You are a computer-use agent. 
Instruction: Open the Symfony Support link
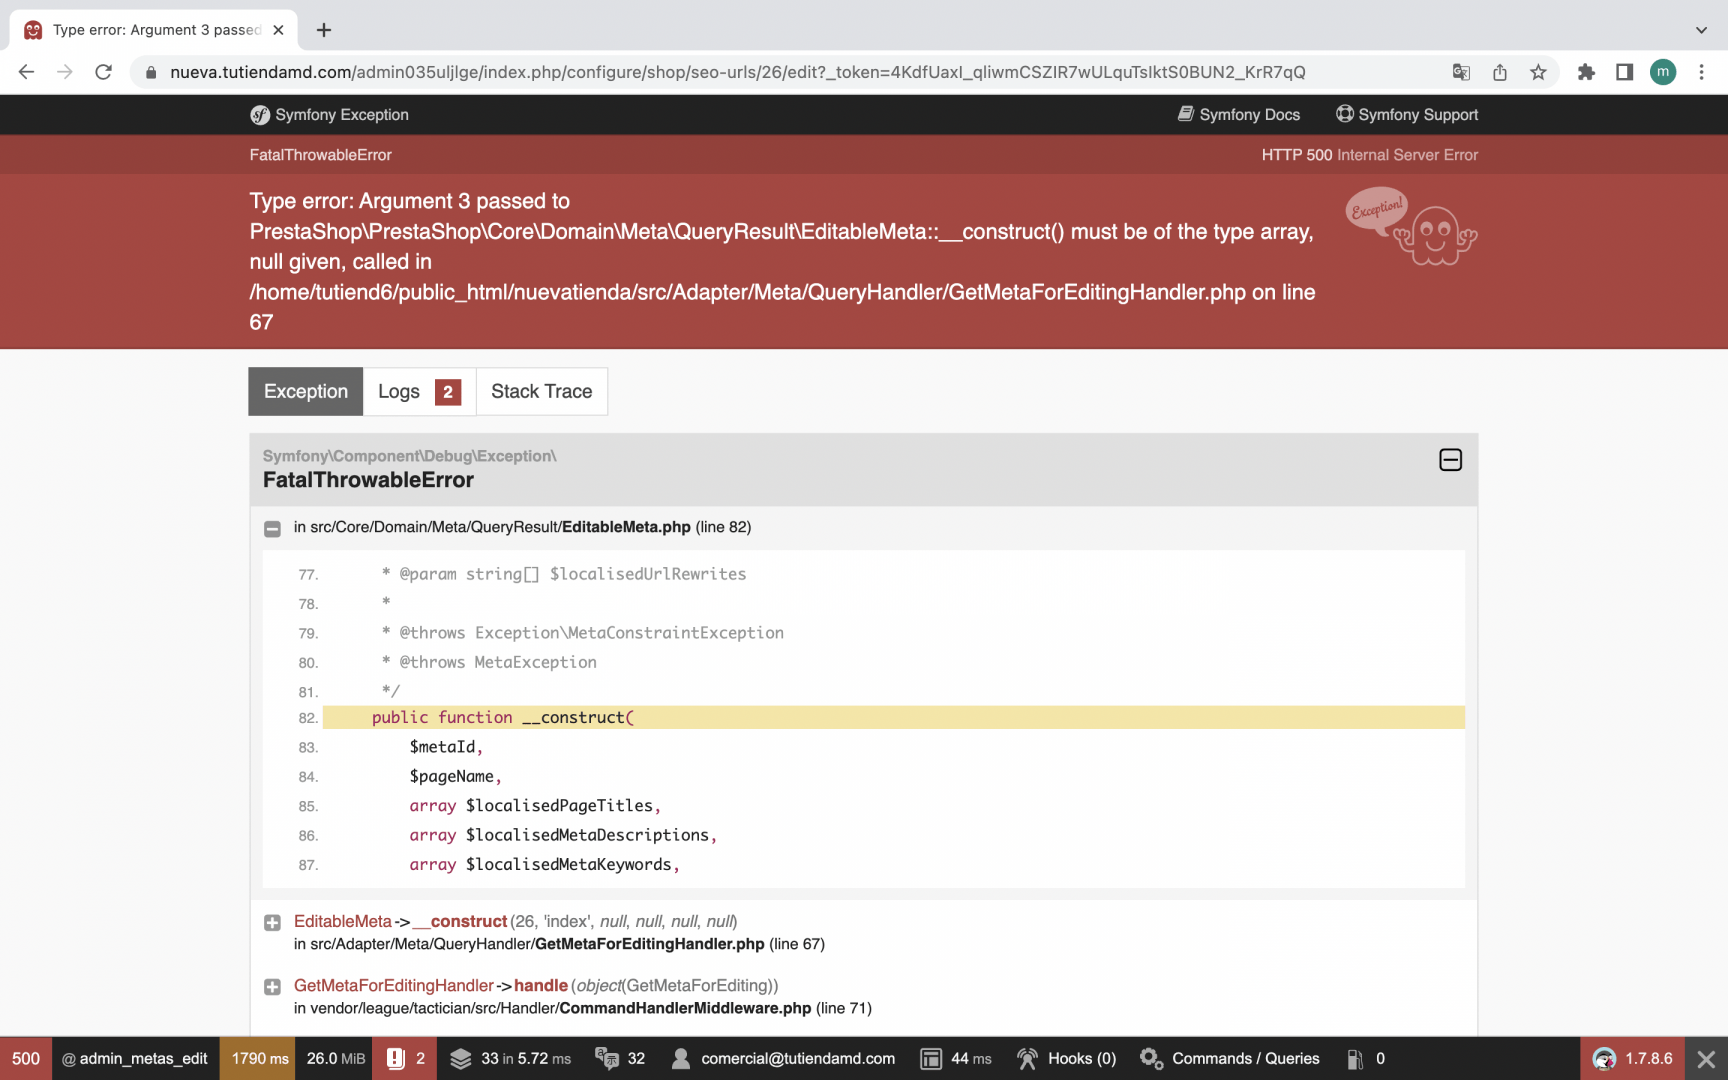pos(1407,115)
